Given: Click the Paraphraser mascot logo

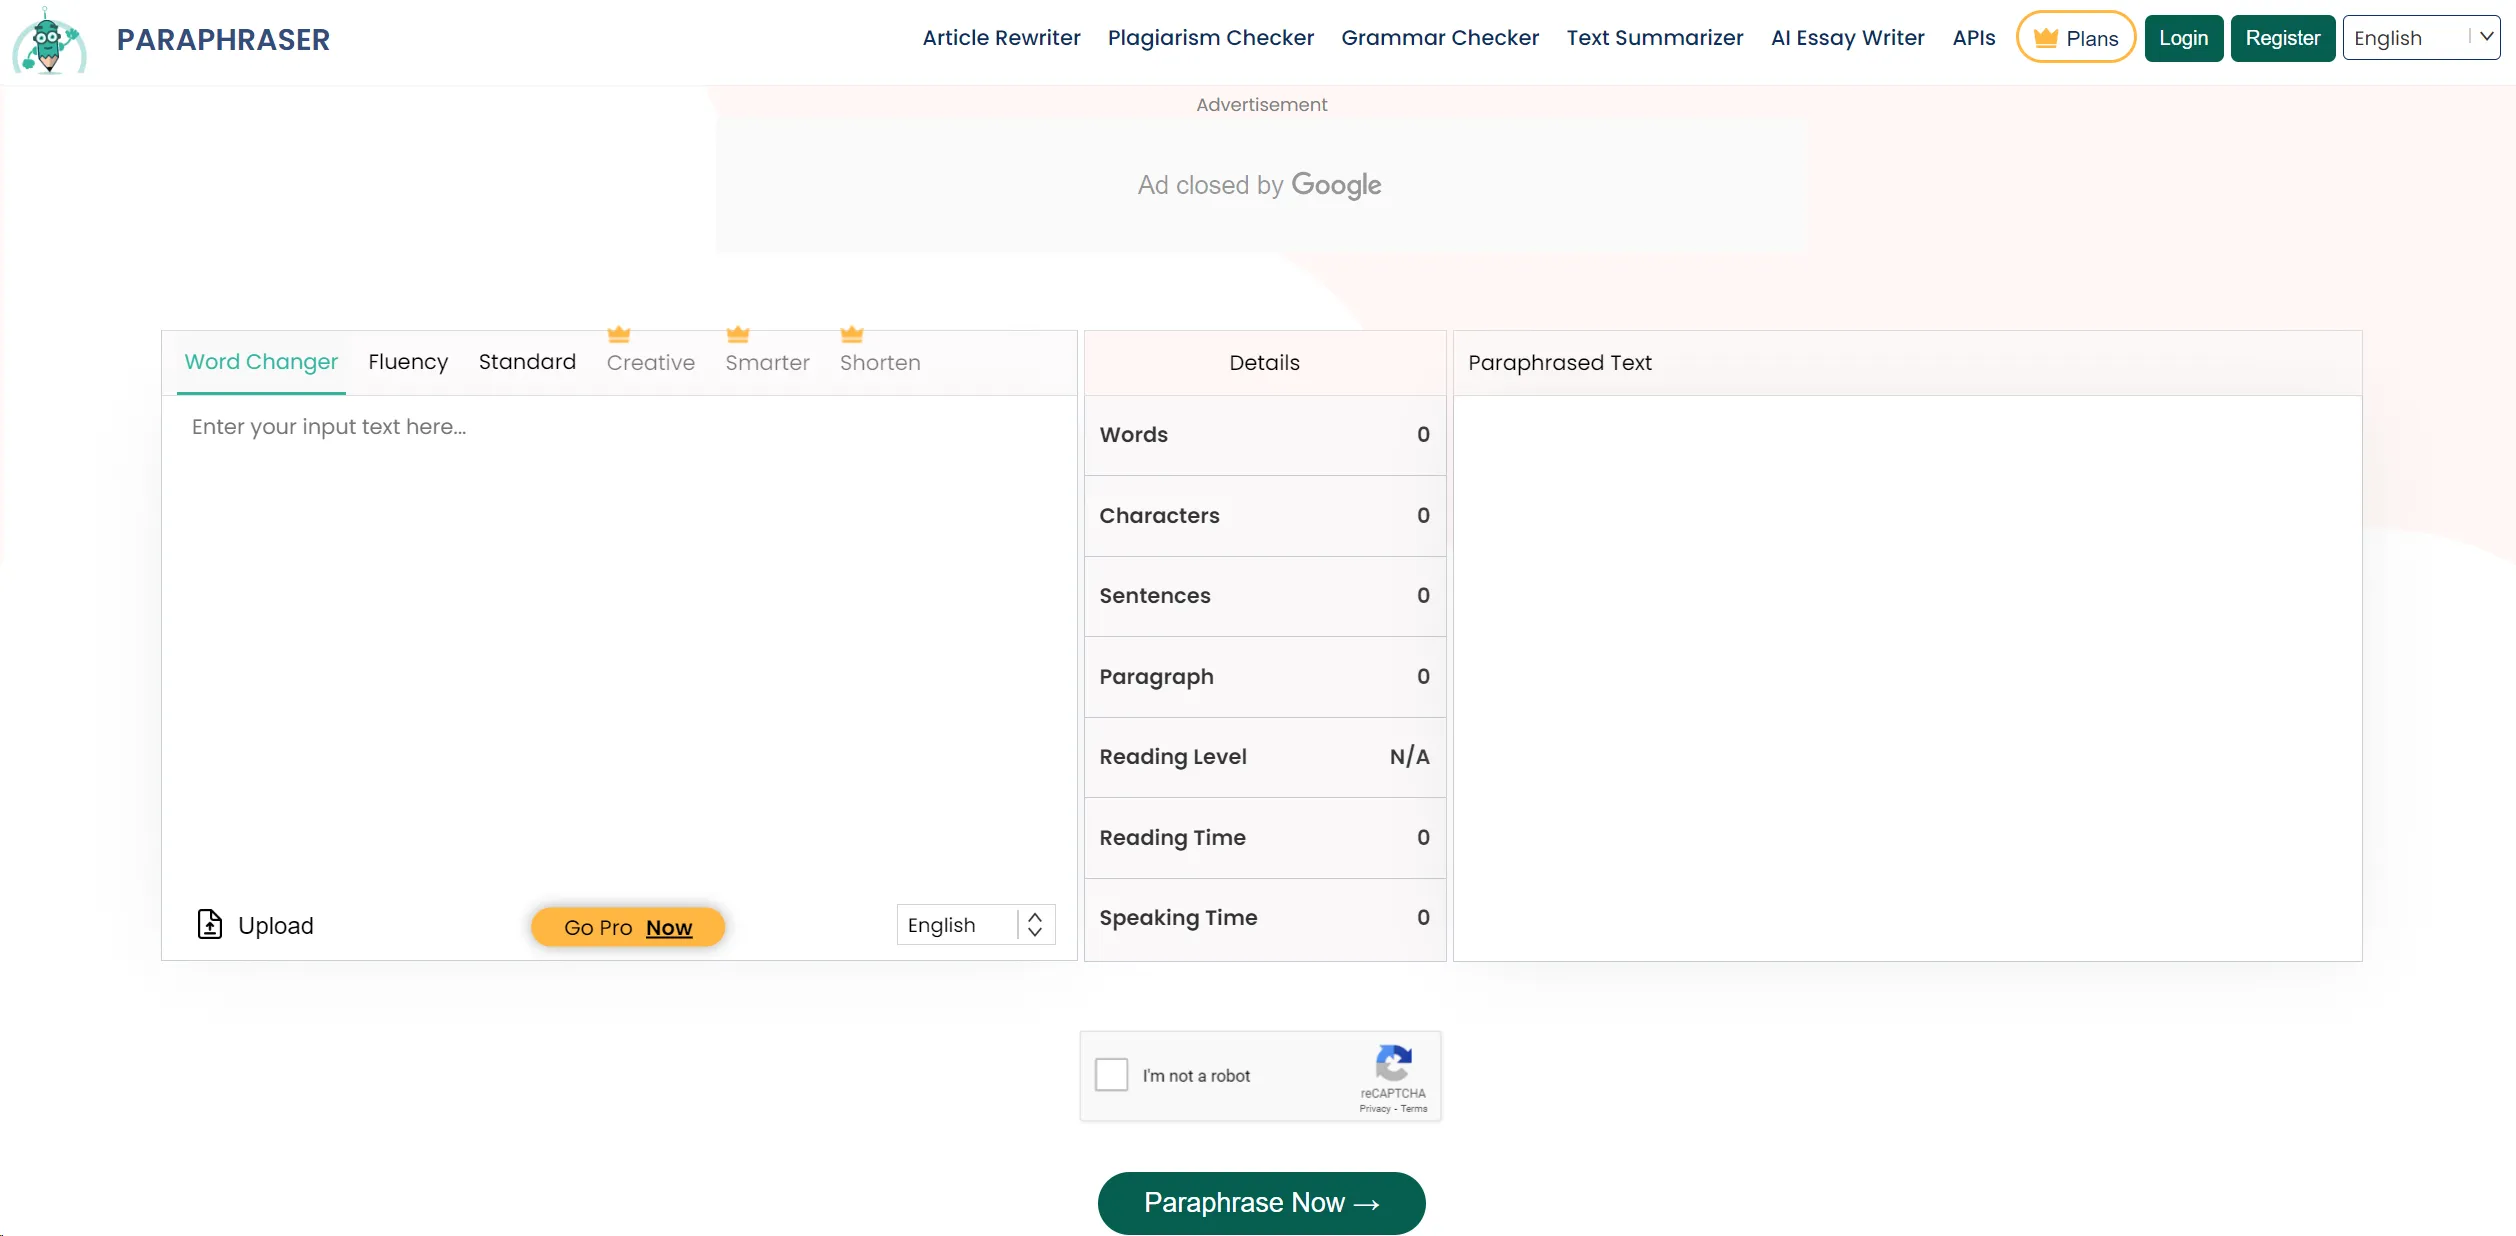Looking at the screenshot, I should click(47, 42).
